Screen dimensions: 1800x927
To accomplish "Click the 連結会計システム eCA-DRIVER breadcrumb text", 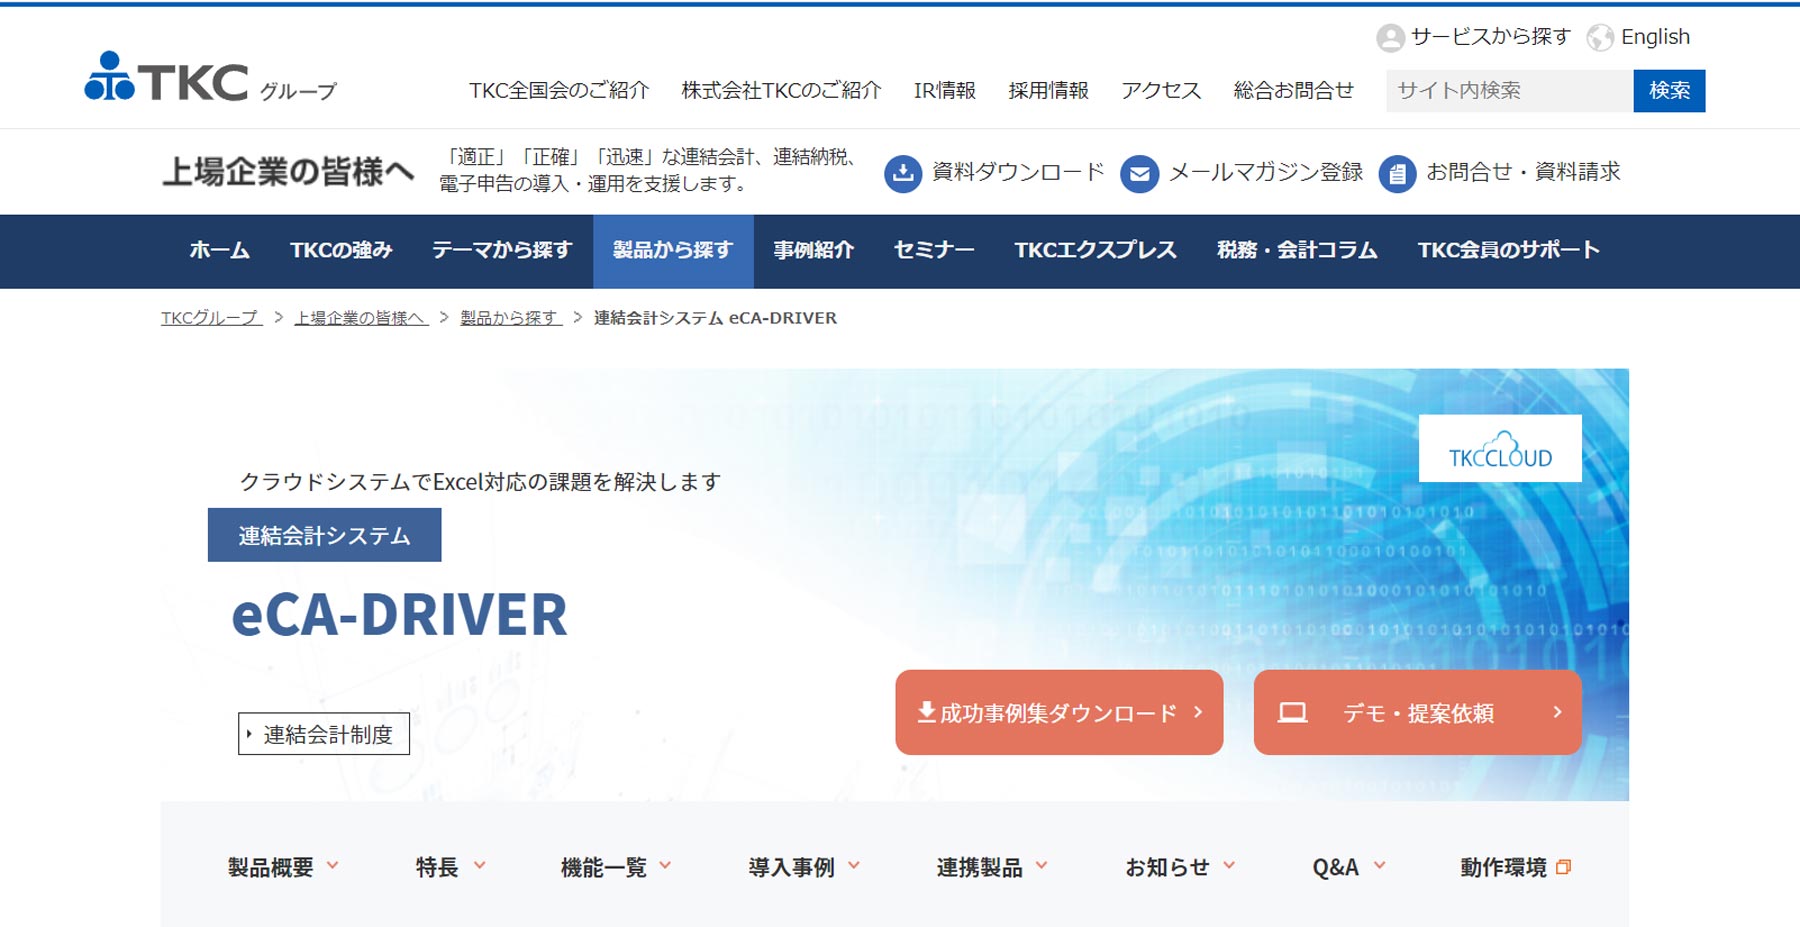I will (x=715, y=318).
